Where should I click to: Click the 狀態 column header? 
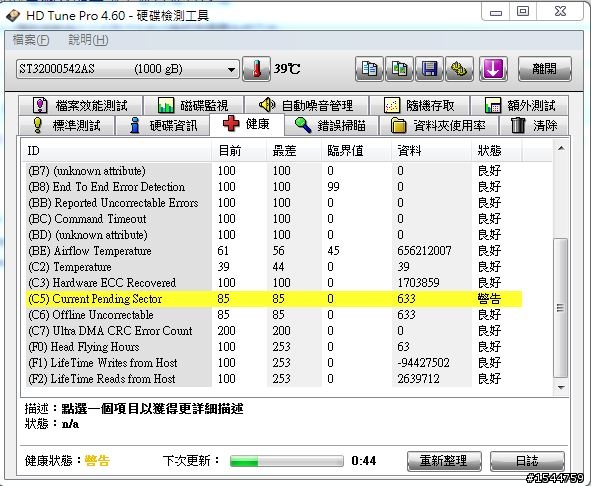pos(497,150)
